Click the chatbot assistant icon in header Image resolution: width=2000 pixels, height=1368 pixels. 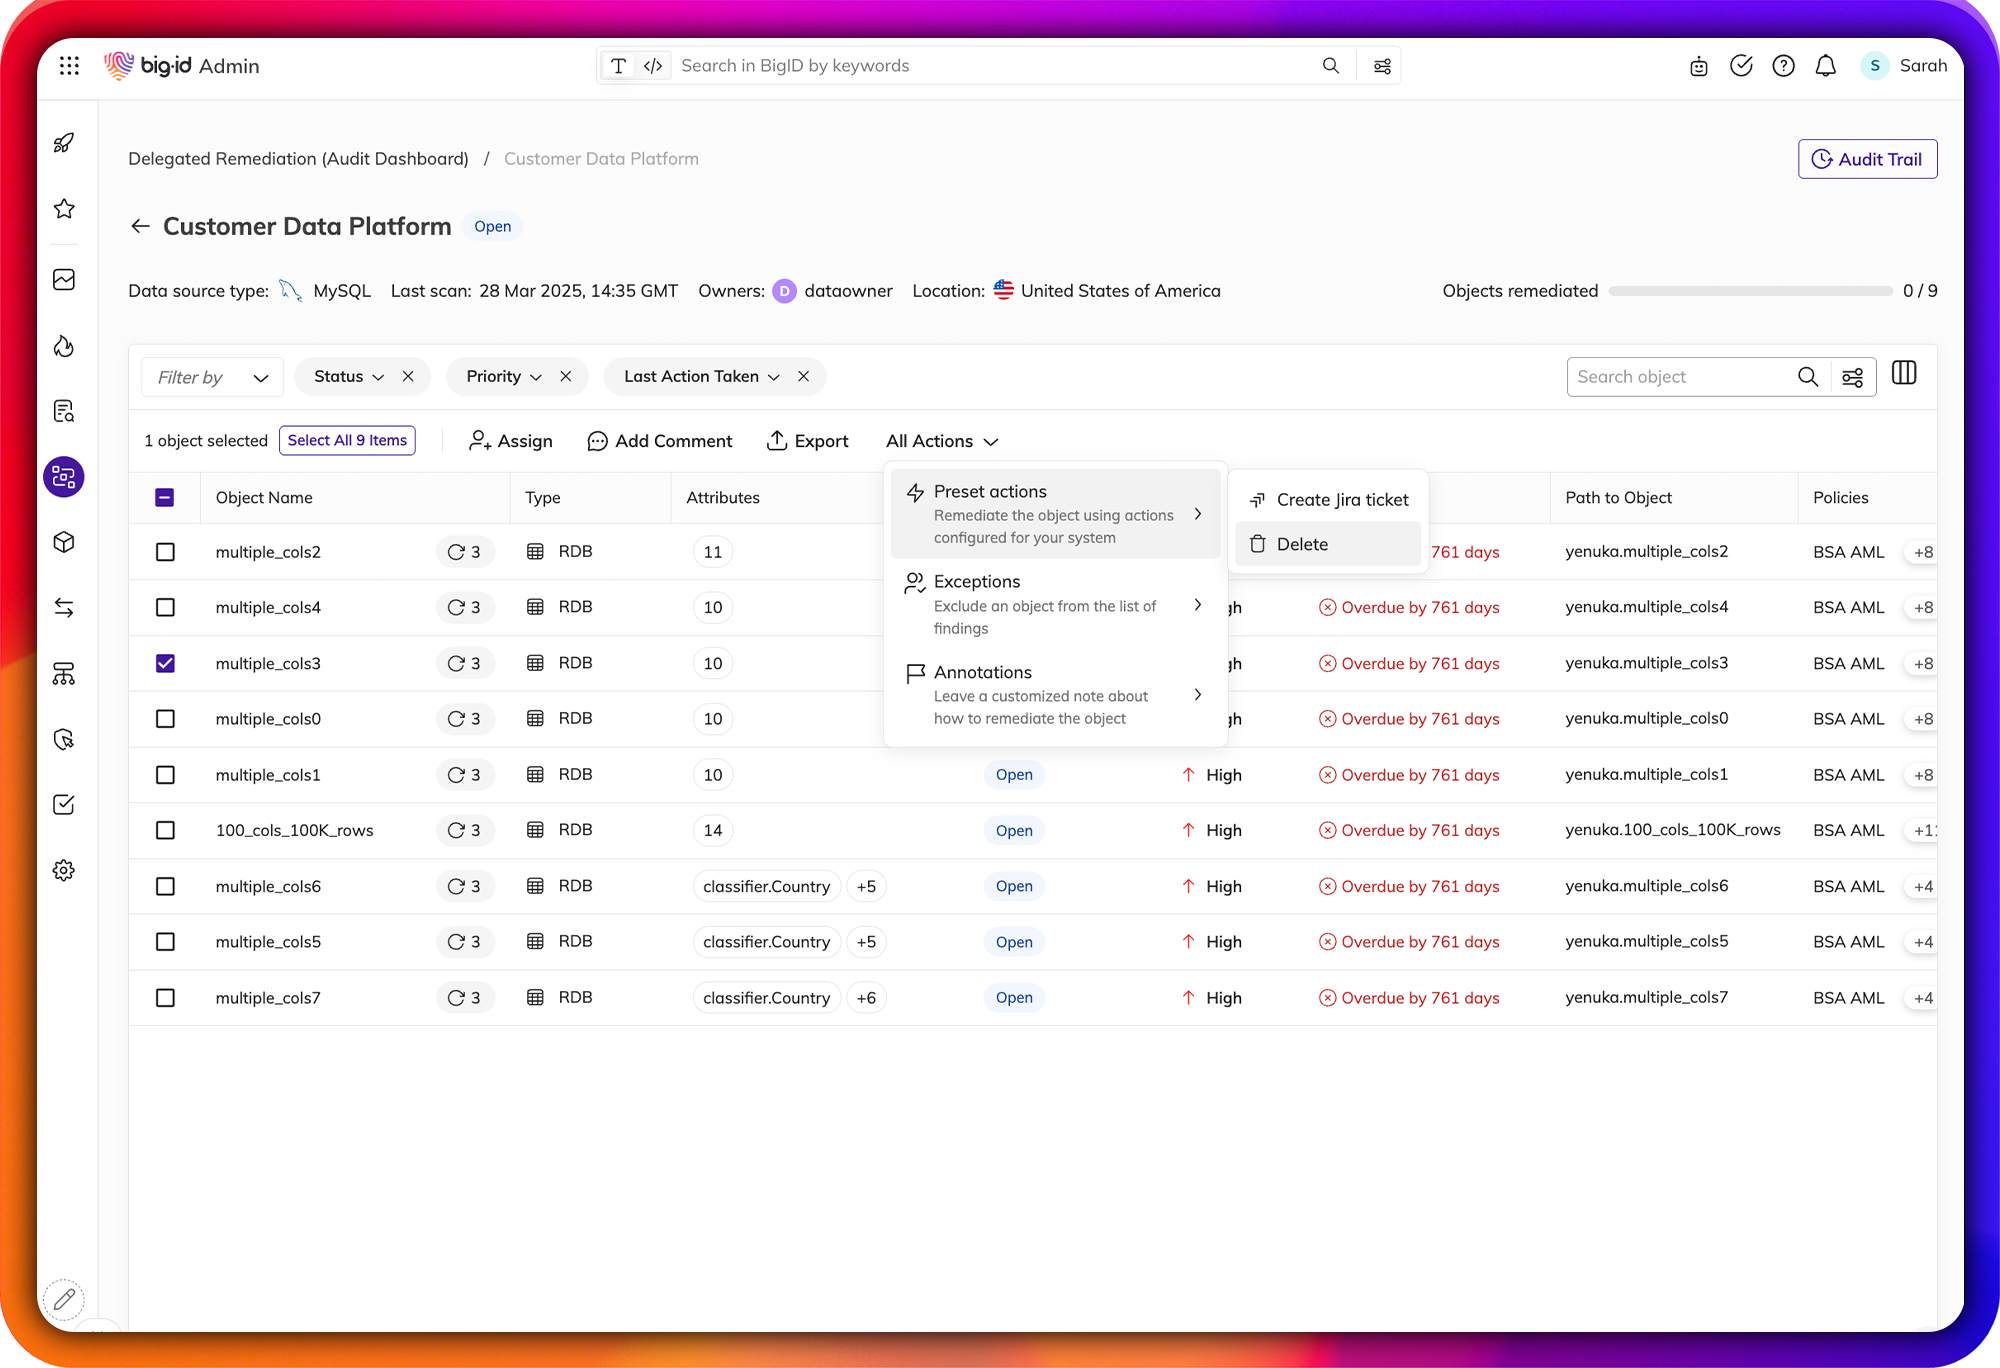pos(1698,67)
